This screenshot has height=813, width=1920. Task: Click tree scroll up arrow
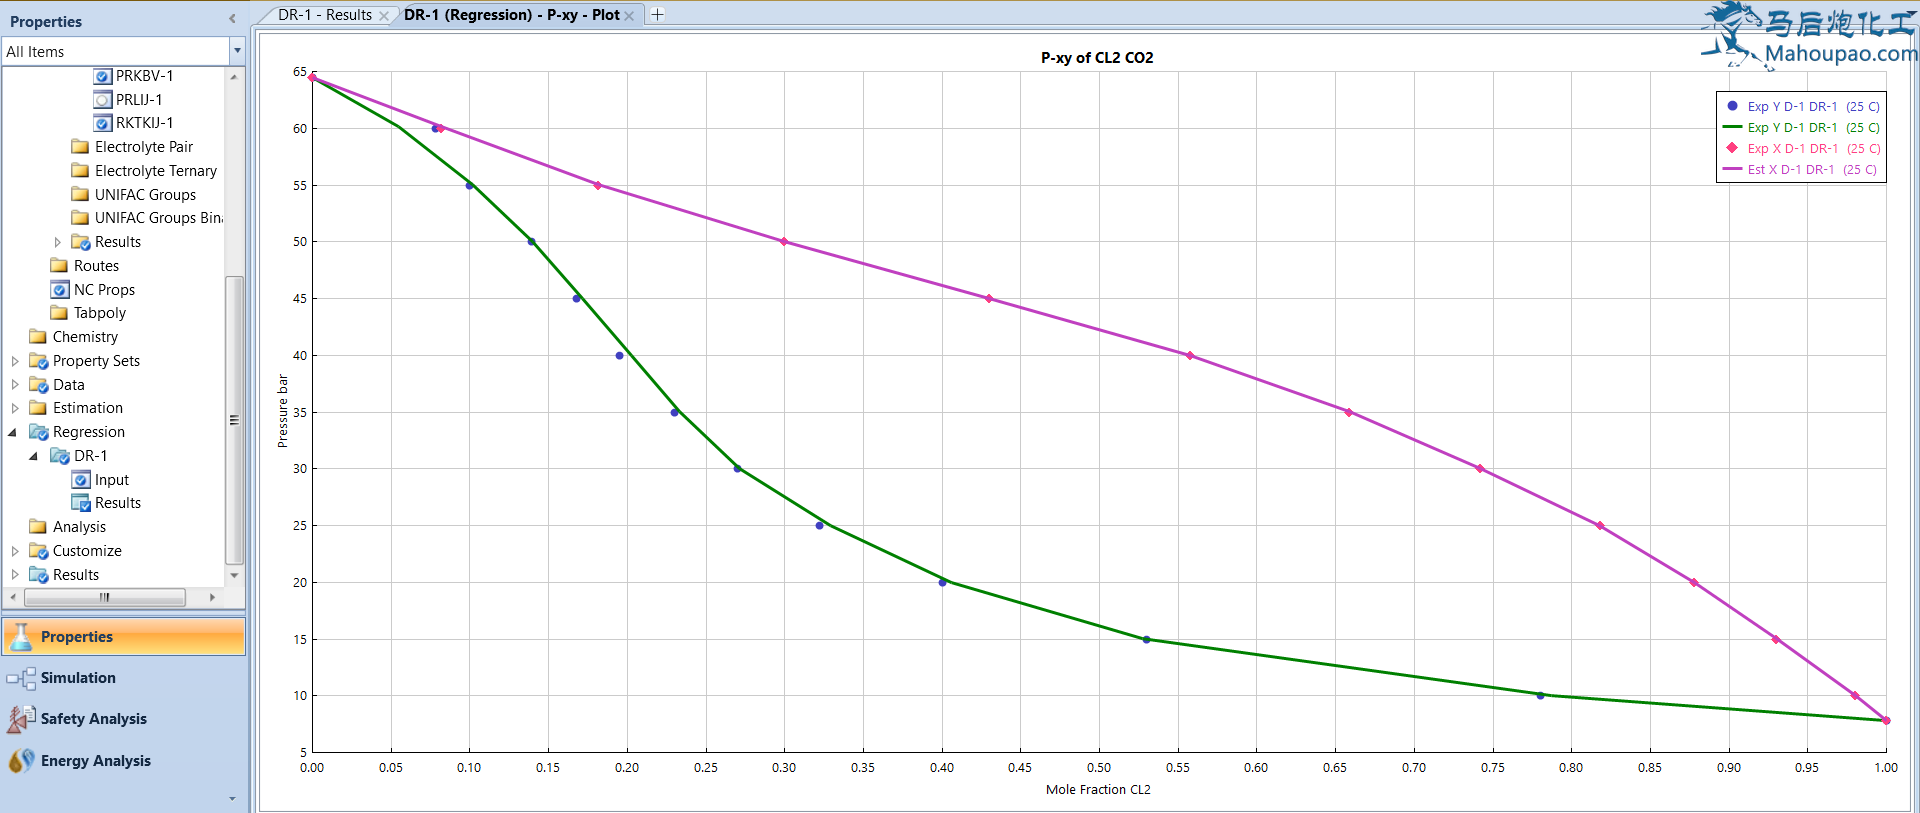pyautogui.click(x=234, y=76)
